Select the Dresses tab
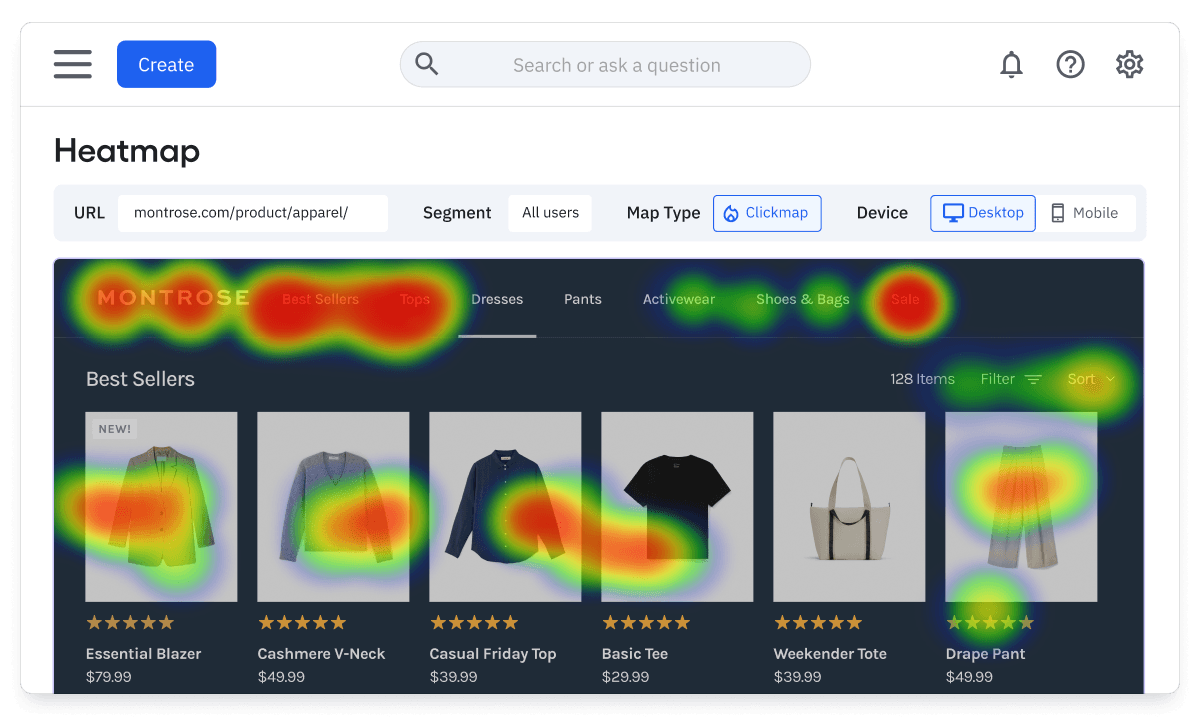The width and height of the screenshot is (1200, 720). [x=497, y=300]
